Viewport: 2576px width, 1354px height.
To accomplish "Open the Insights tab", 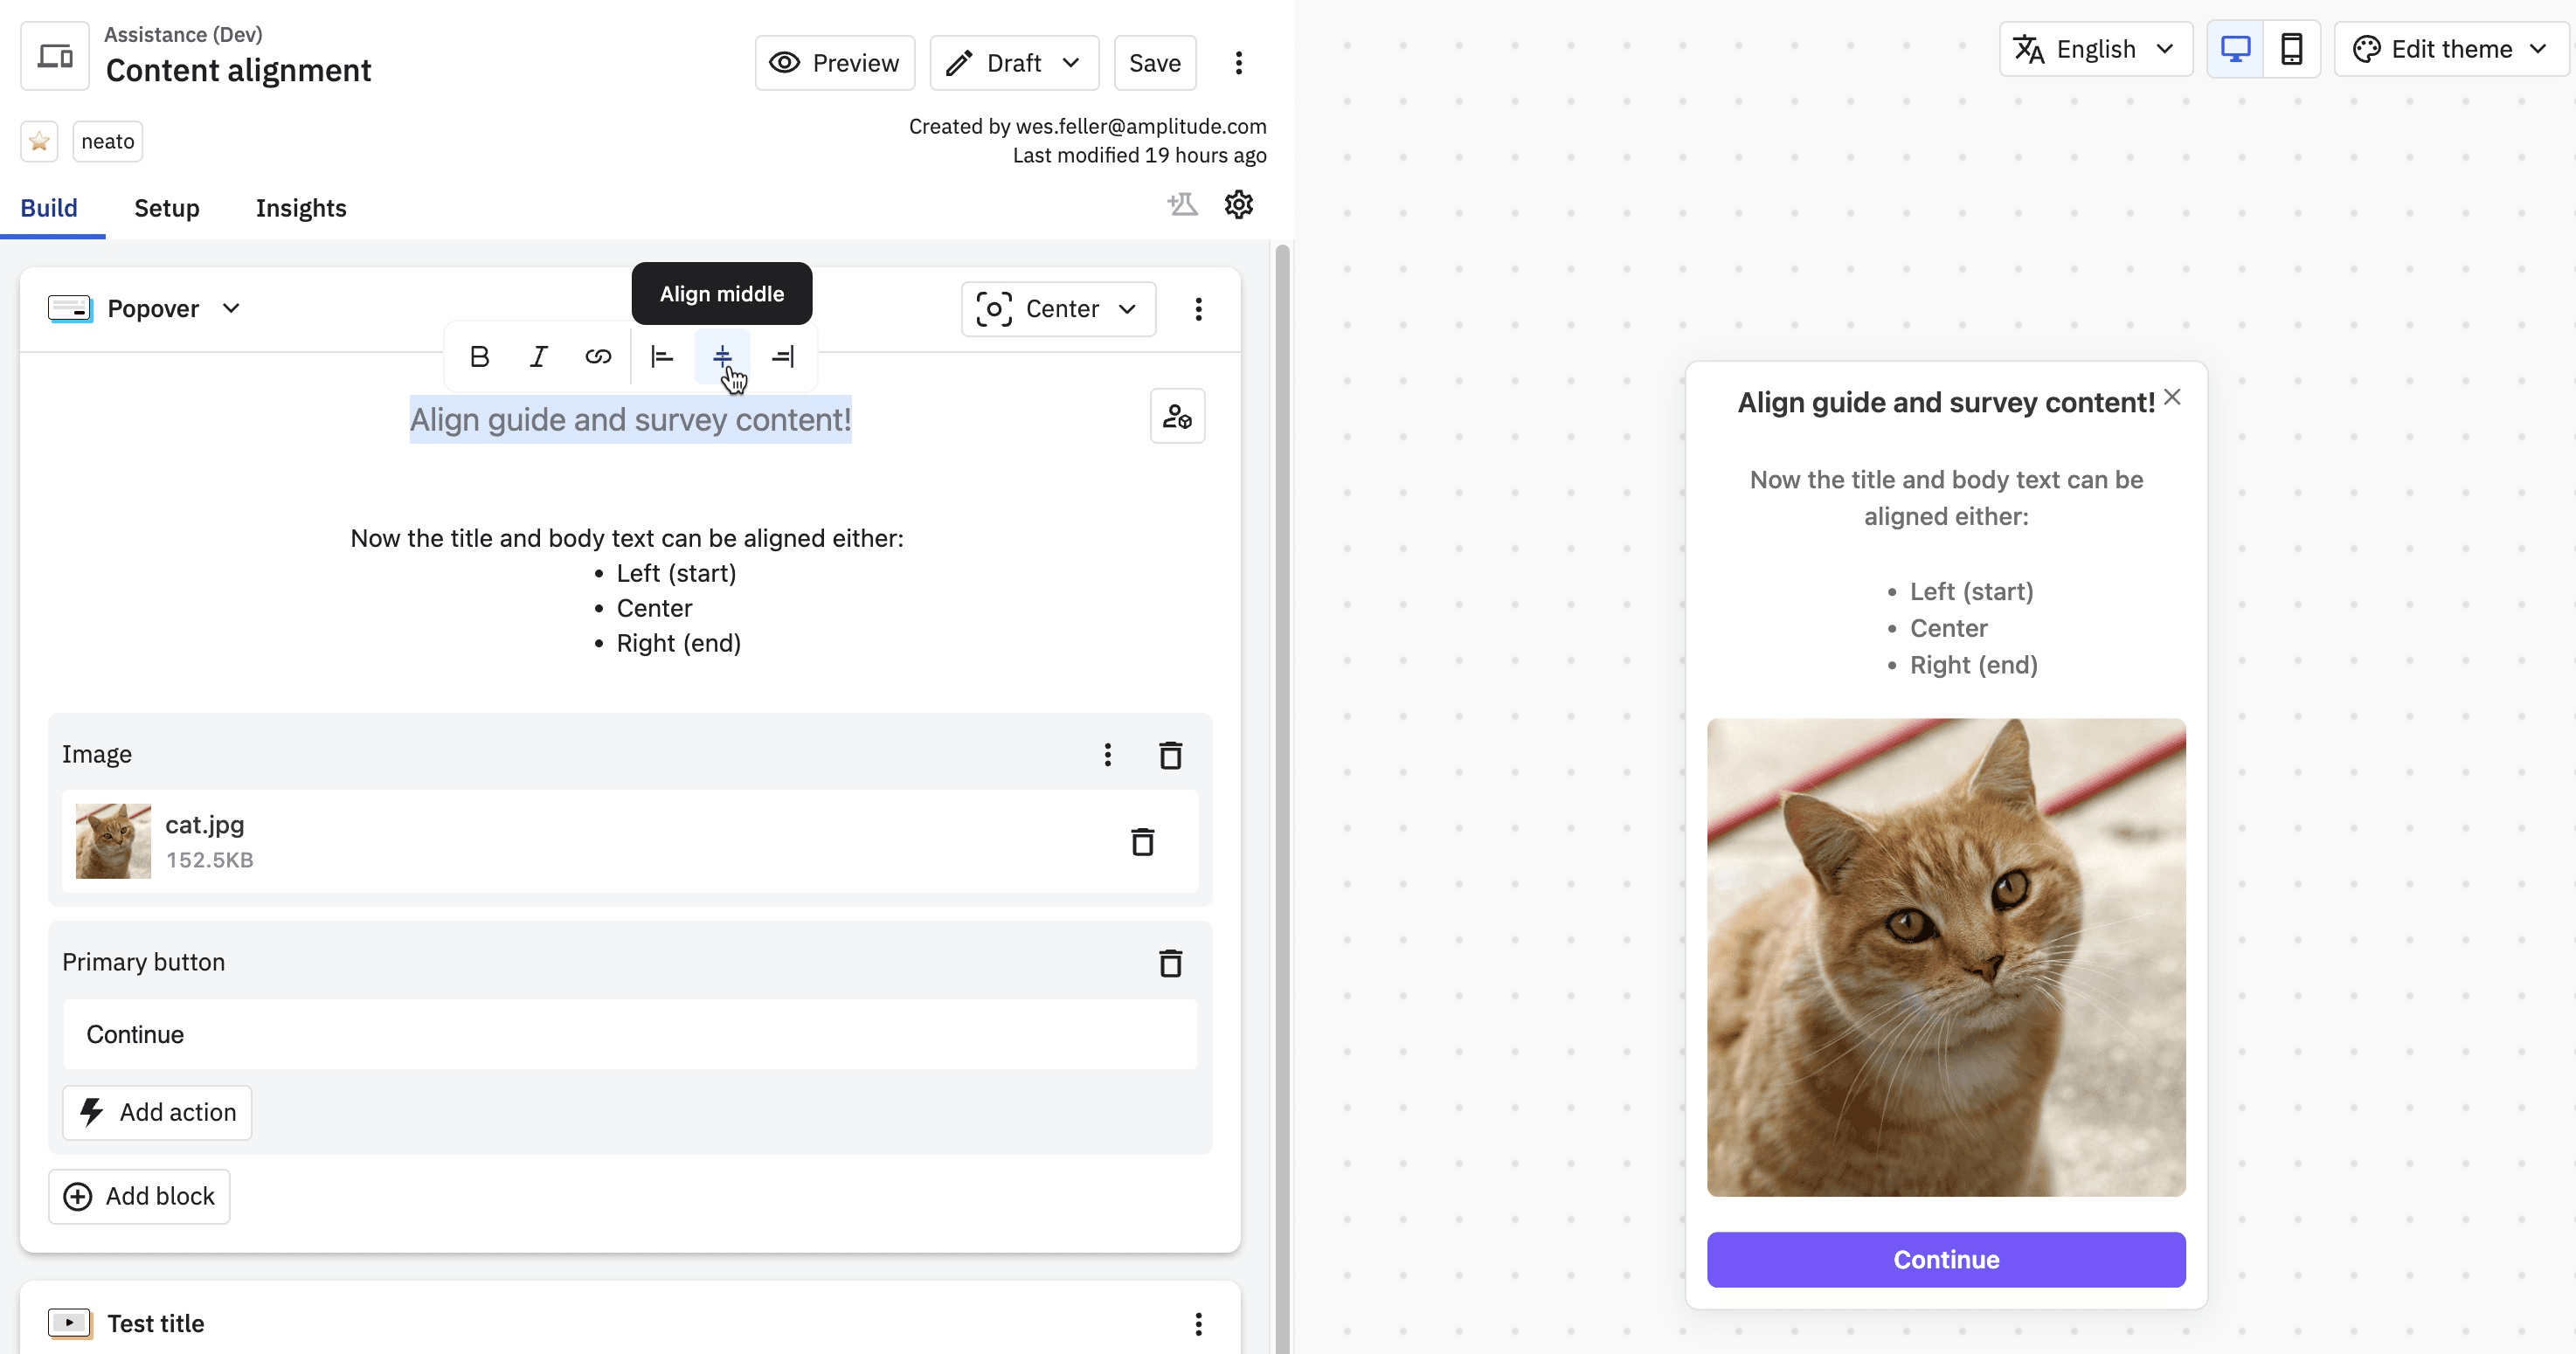I will click(301, 208).
